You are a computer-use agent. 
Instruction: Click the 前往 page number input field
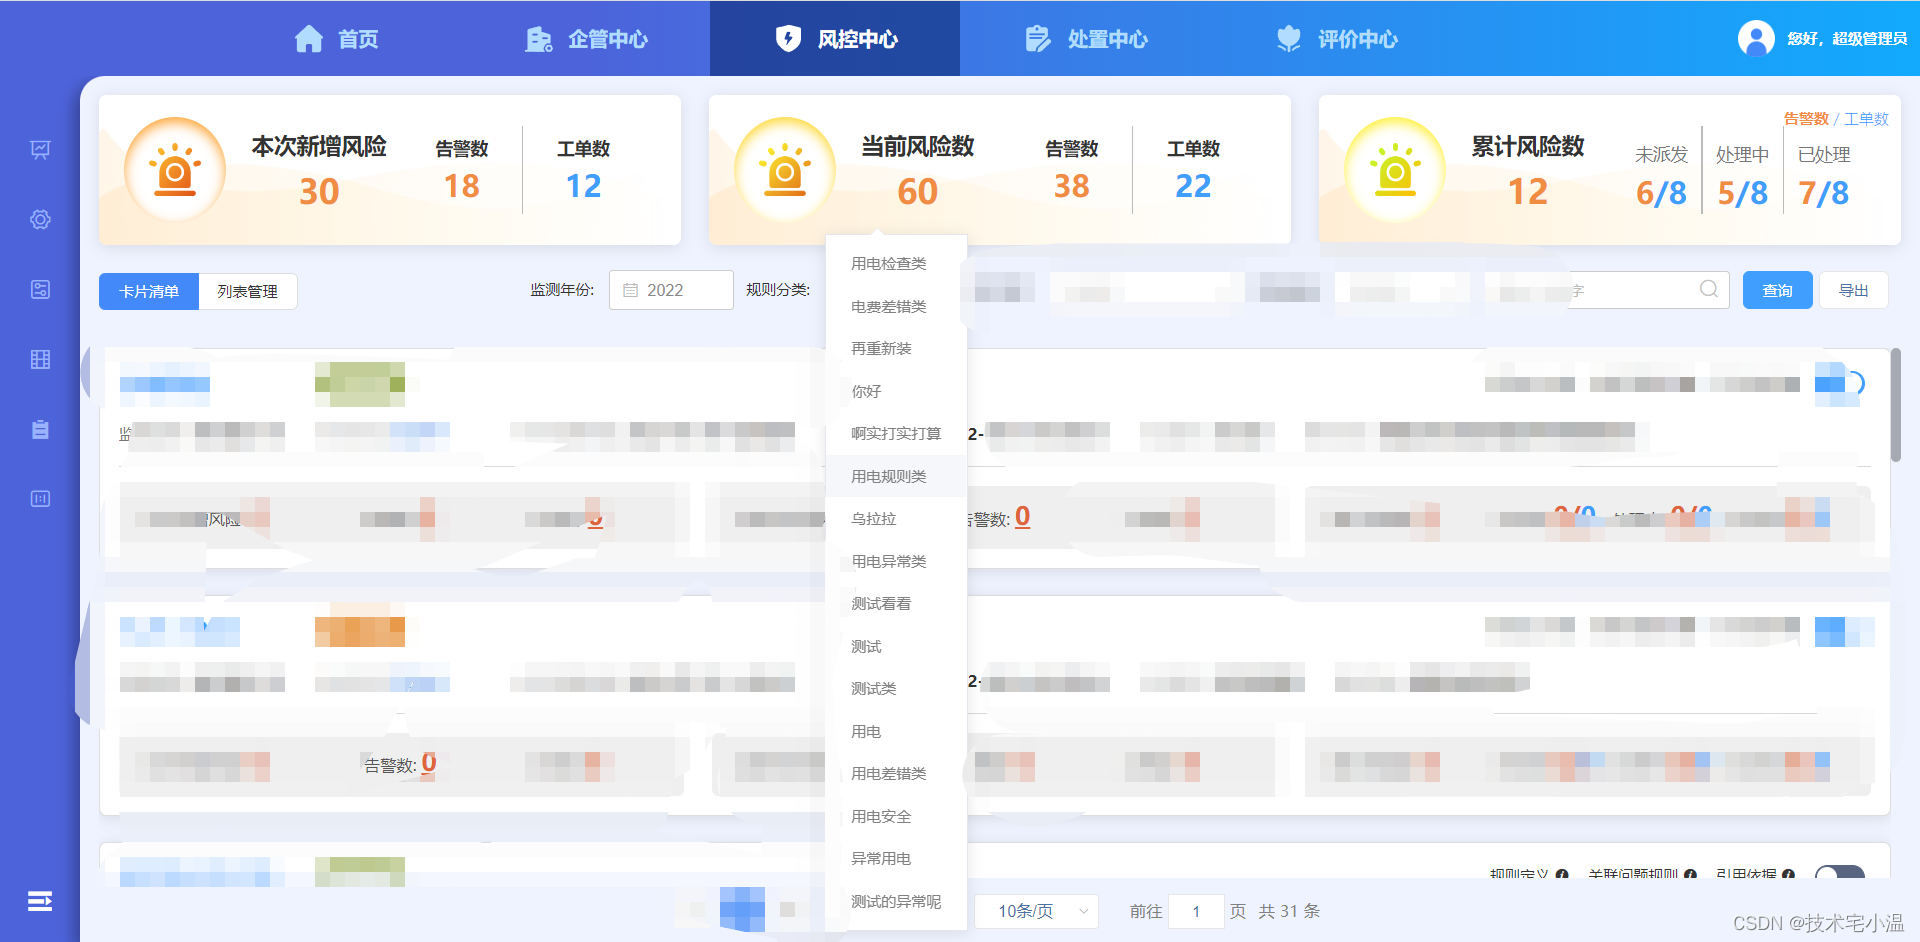tap(1196, 911)
